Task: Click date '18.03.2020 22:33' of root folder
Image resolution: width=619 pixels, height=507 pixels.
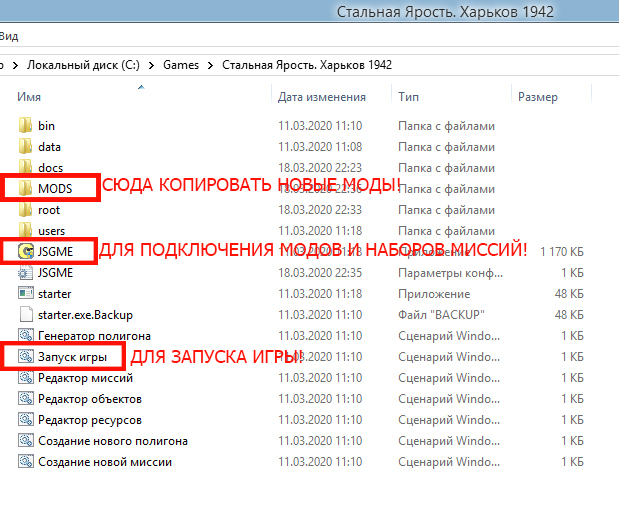Action: [320, 210]
